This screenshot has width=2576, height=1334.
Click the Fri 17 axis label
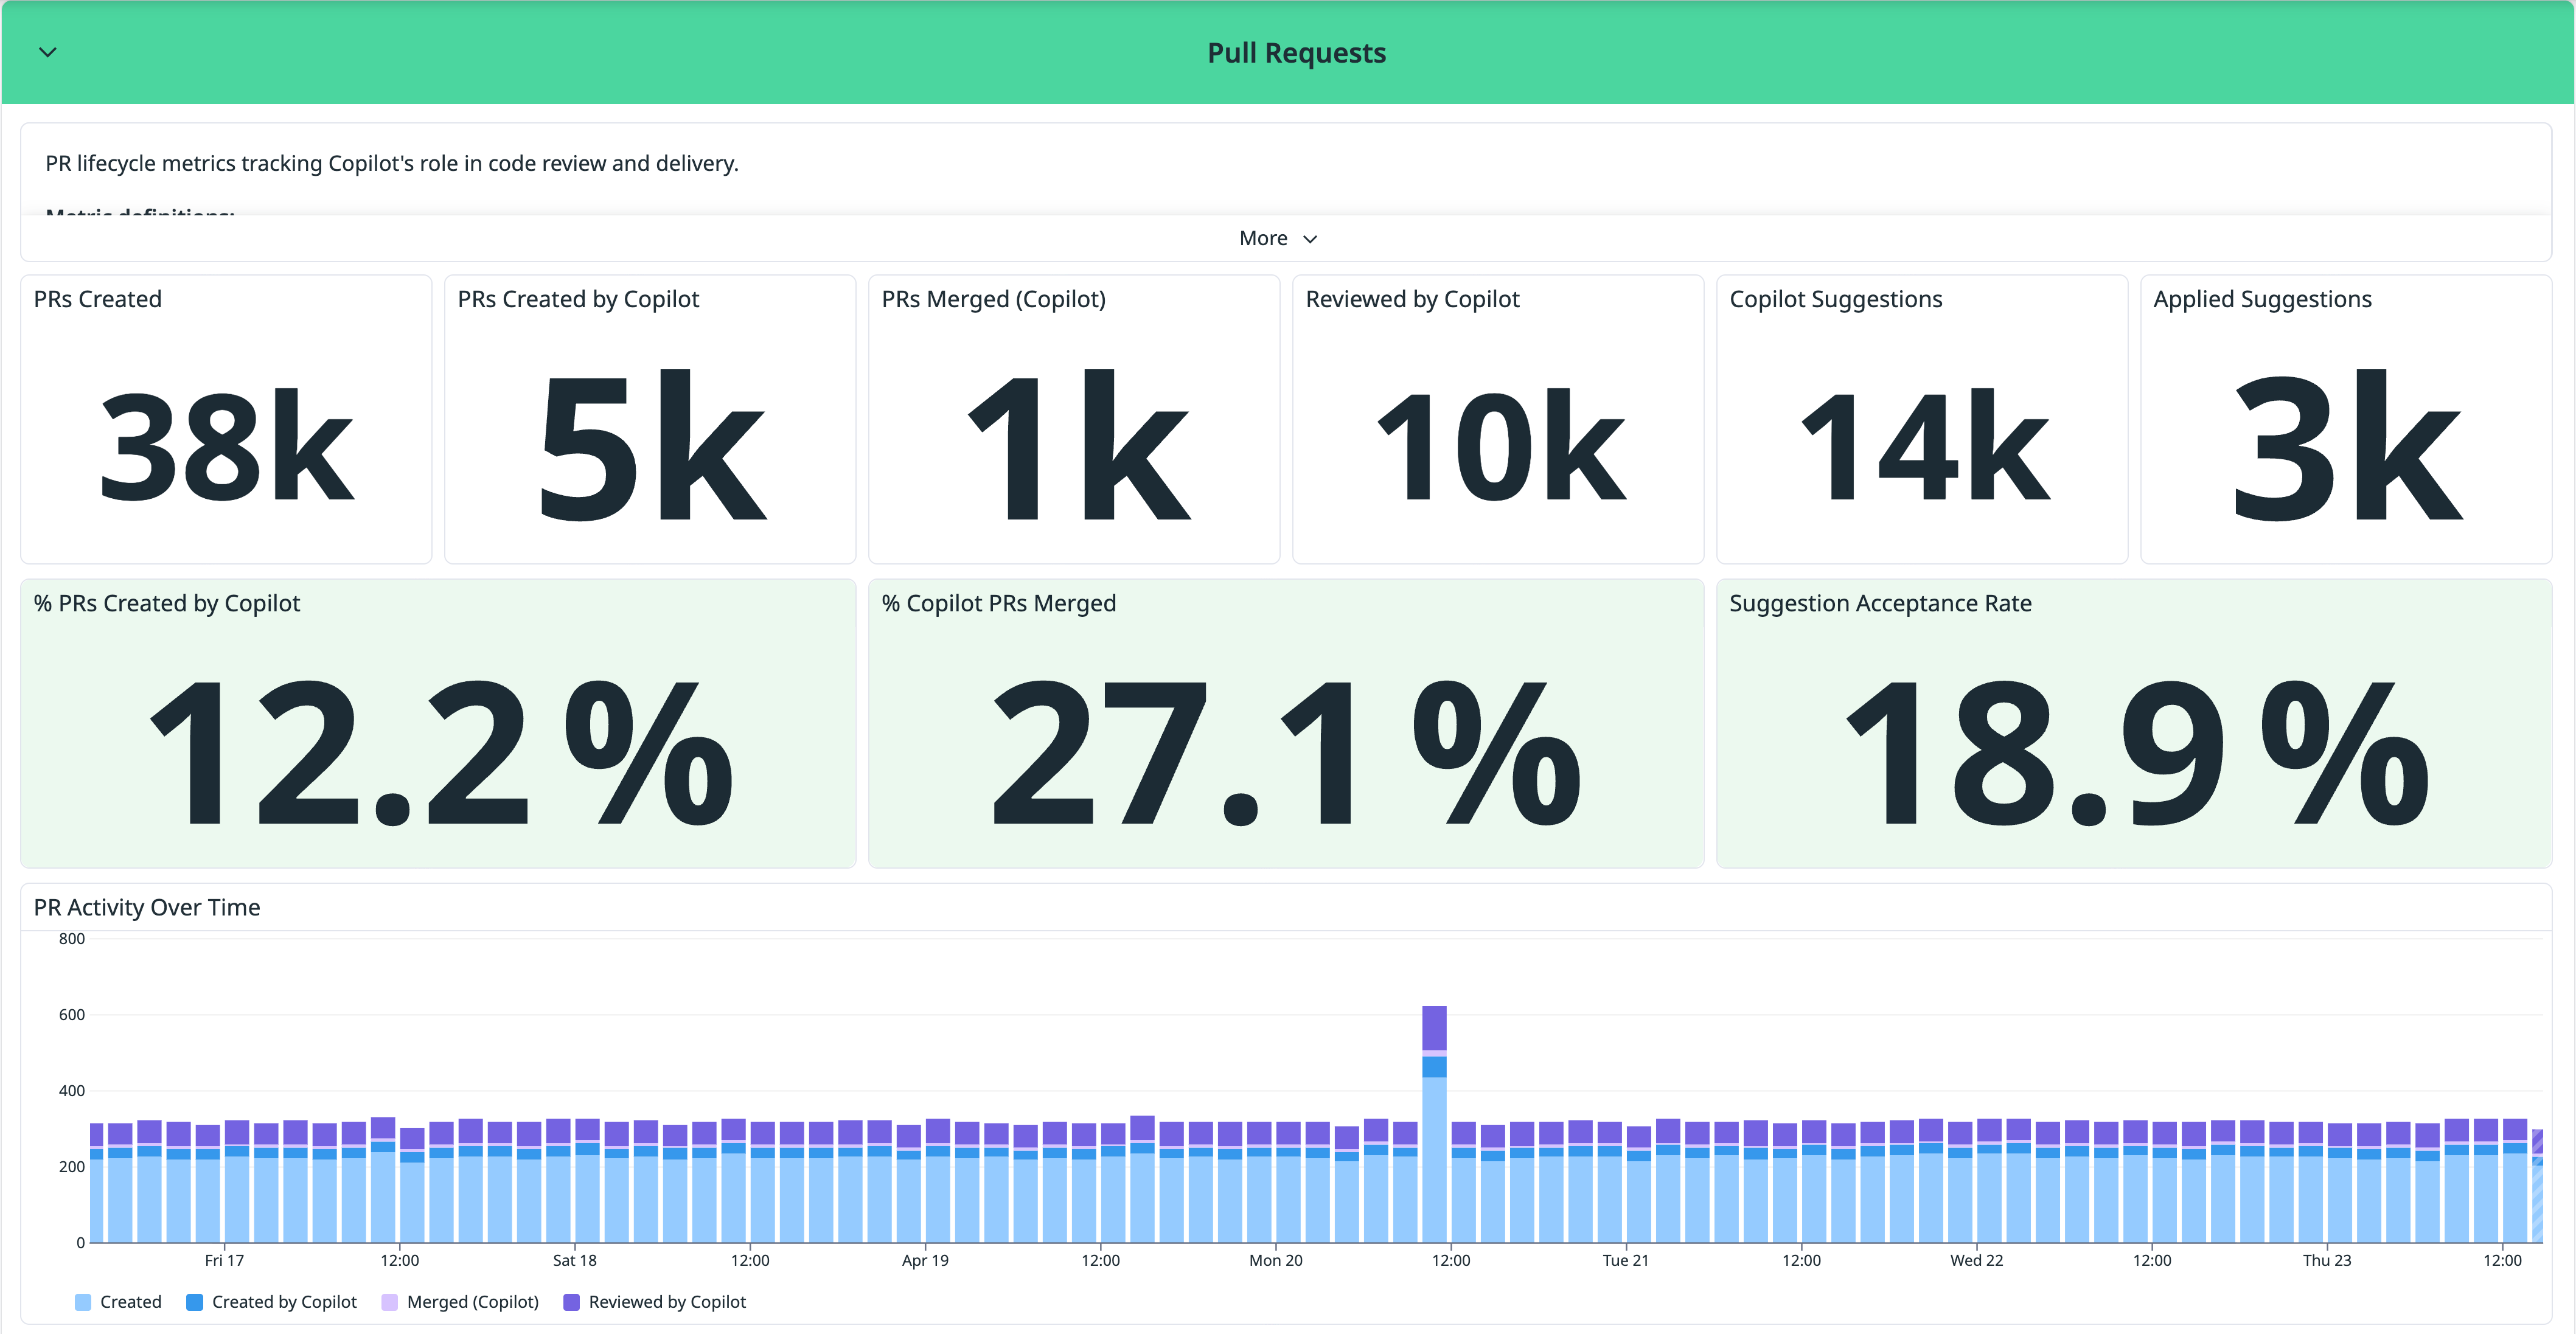click(x=224, y=1260)
